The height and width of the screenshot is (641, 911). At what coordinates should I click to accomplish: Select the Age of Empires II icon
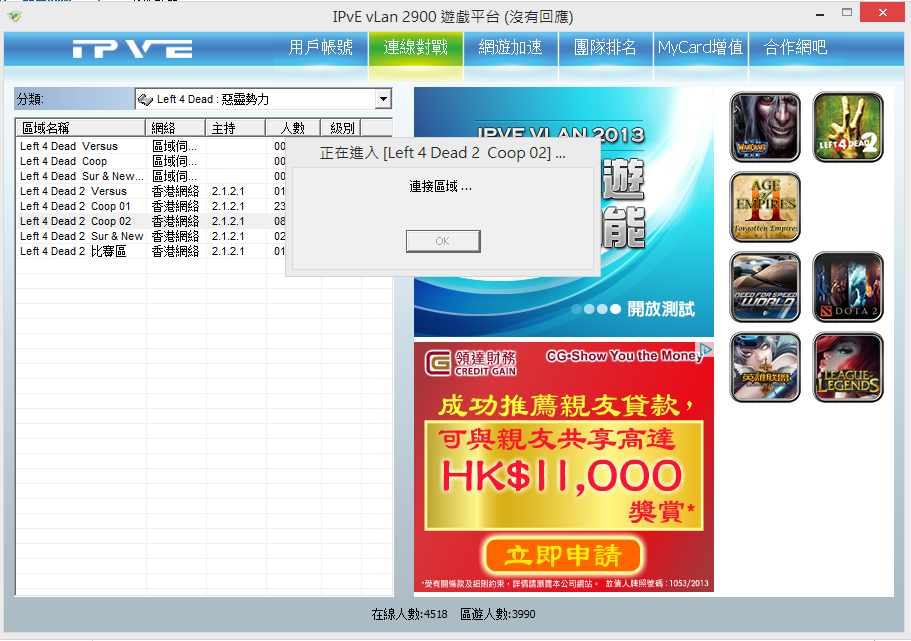click(x=765, y=207)
